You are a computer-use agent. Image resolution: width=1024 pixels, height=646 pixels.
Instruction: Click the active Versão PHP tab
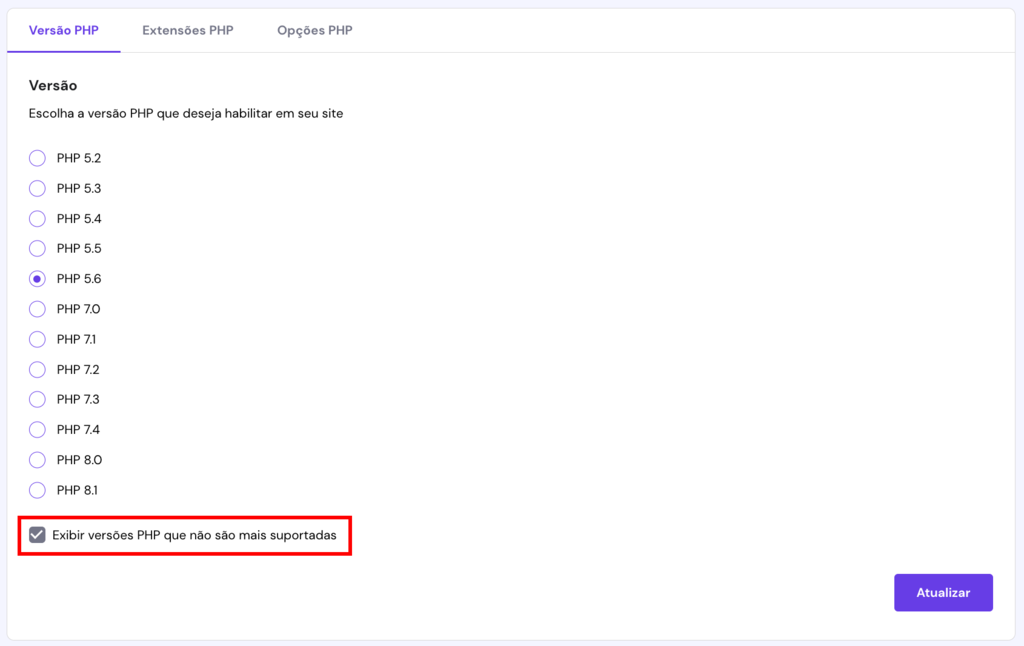[64, 30]
